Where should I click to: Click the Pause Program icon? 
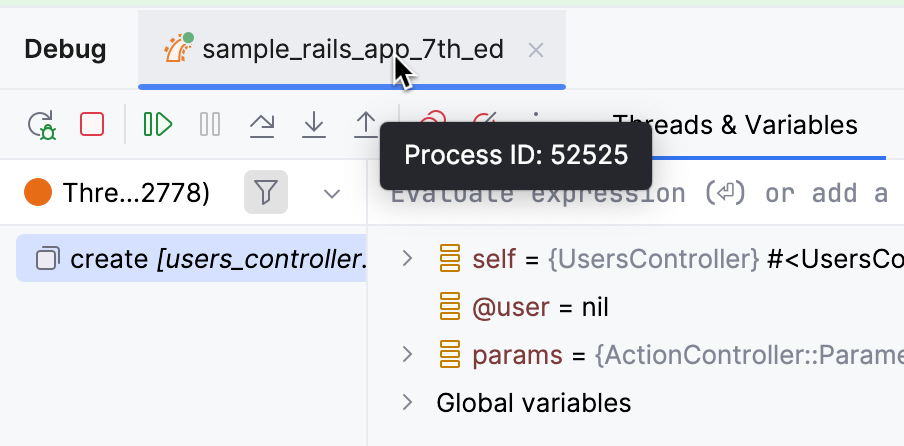point(210,124)
